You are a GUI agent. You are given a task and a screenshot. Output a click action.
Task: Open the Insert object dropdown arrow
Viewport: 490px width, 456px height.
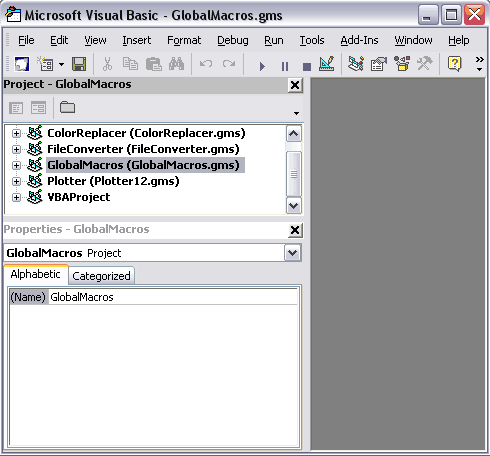61,64
